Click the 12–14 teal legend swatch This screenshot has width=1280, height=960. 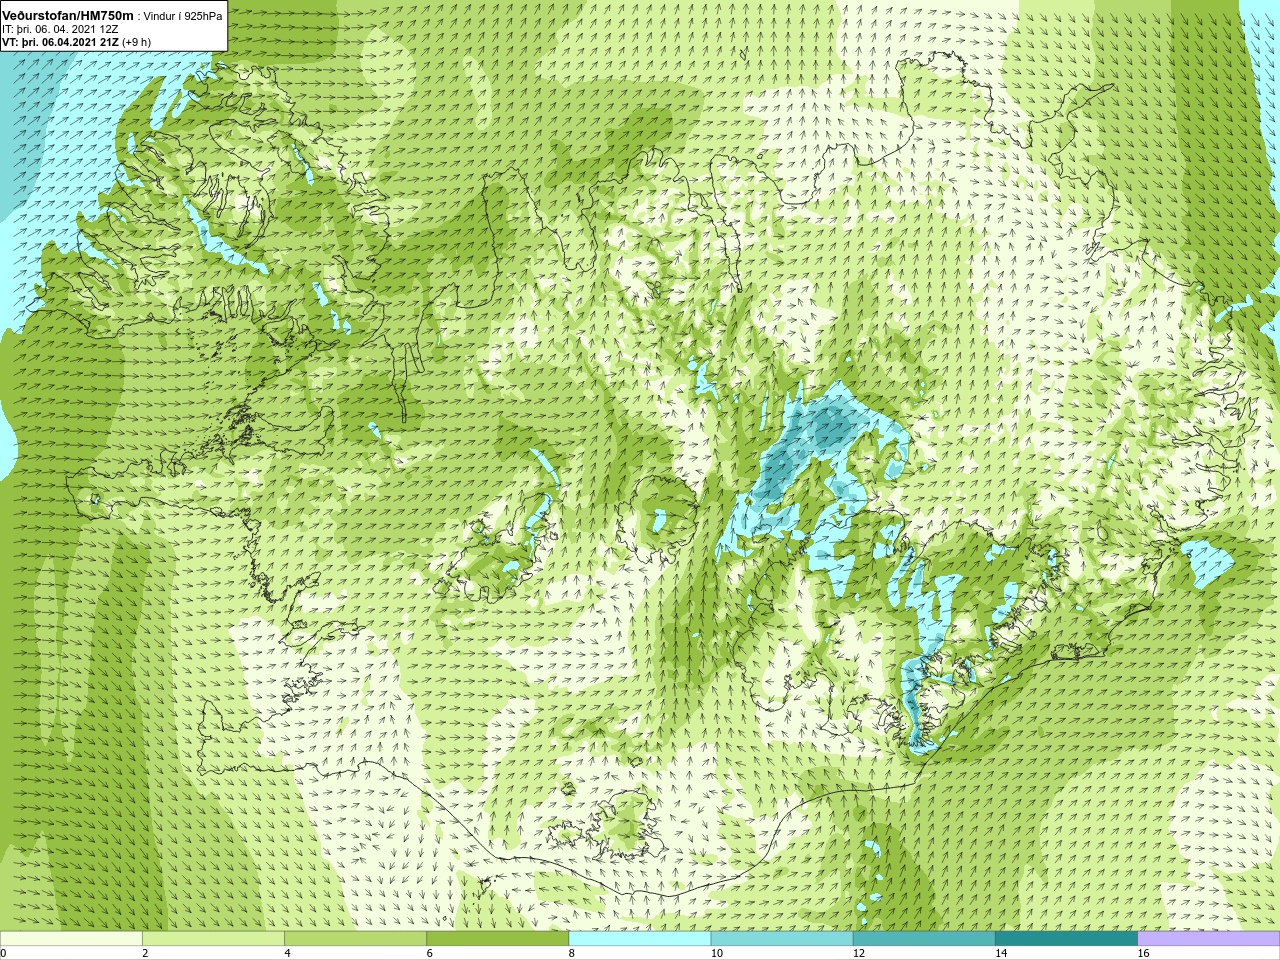click(924, 939)
